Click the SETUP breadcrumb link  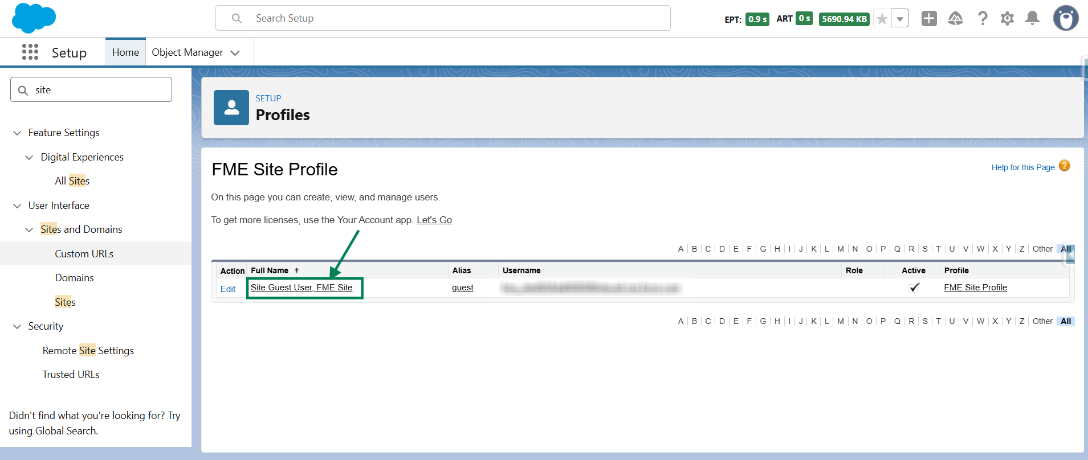(269, 99)
